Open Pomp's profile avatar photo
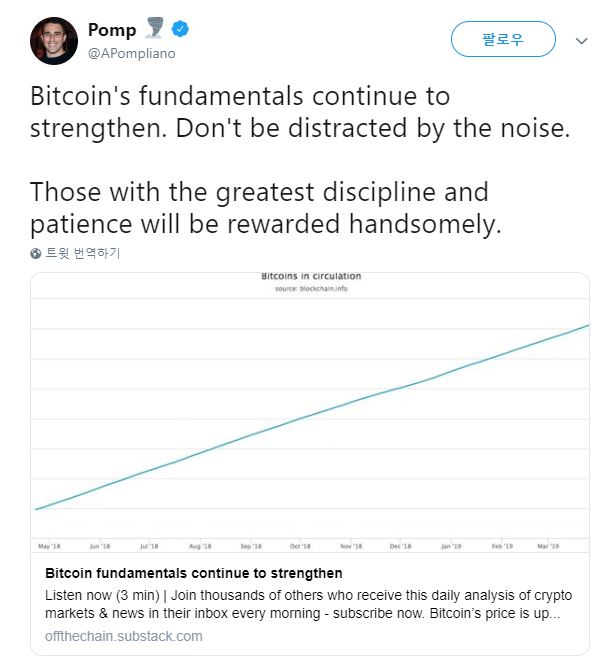Image resolution: width=614 pixels, height=667 pixels. click(x=54, y=41)
